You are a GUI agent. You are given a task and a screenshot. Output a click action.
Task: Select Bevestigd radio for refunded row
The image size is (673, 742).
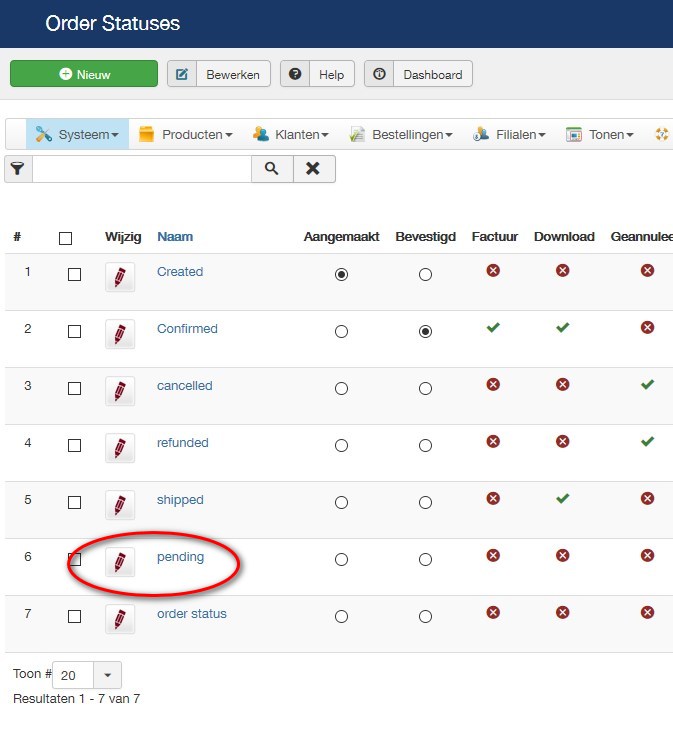tap(425, 446)
